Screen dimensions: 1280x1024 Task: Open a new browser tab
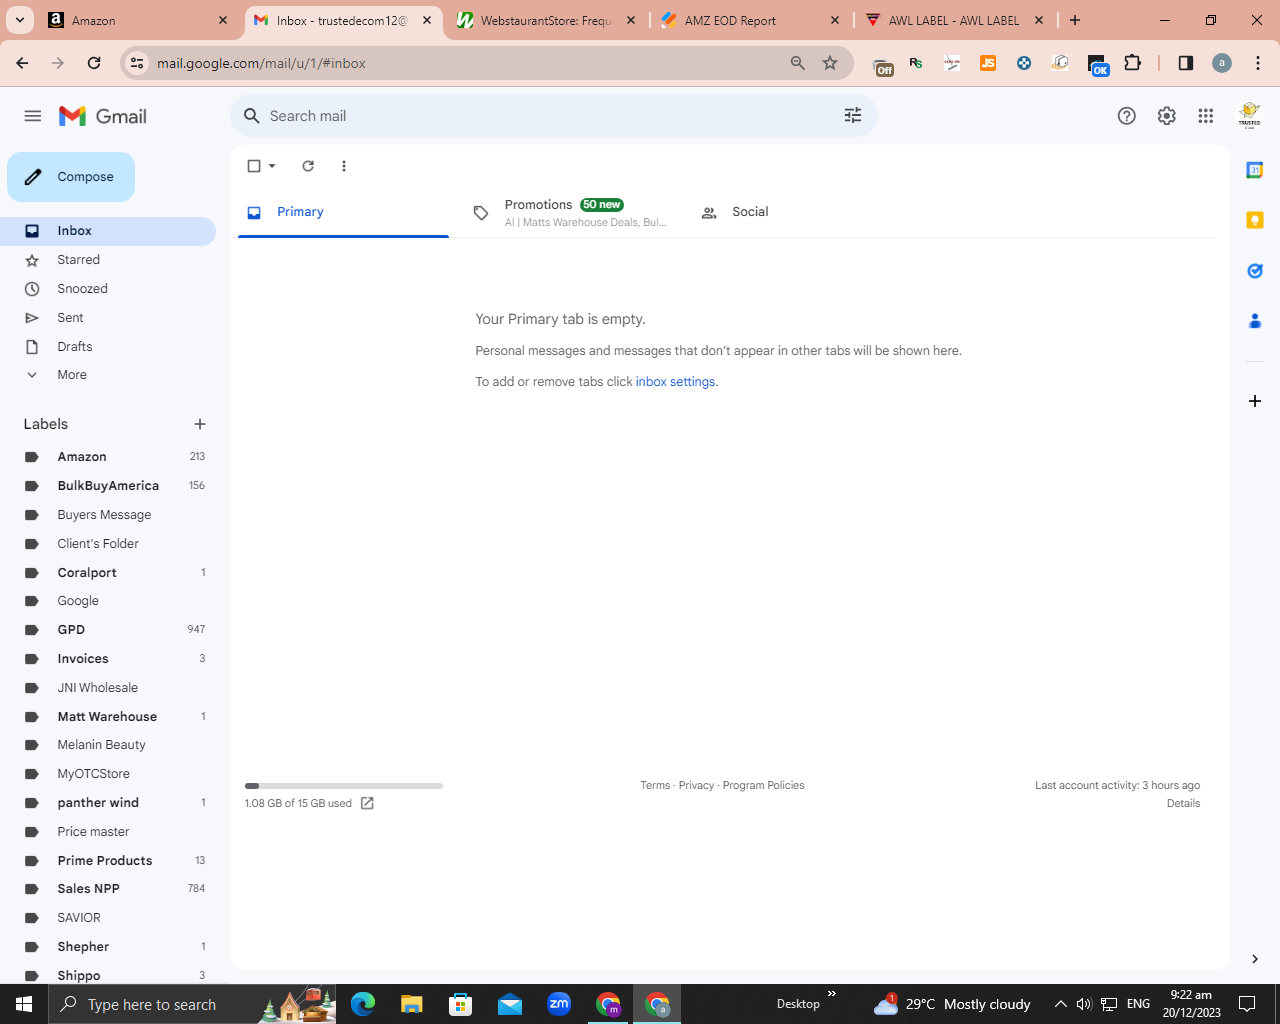click(1075, 20)
